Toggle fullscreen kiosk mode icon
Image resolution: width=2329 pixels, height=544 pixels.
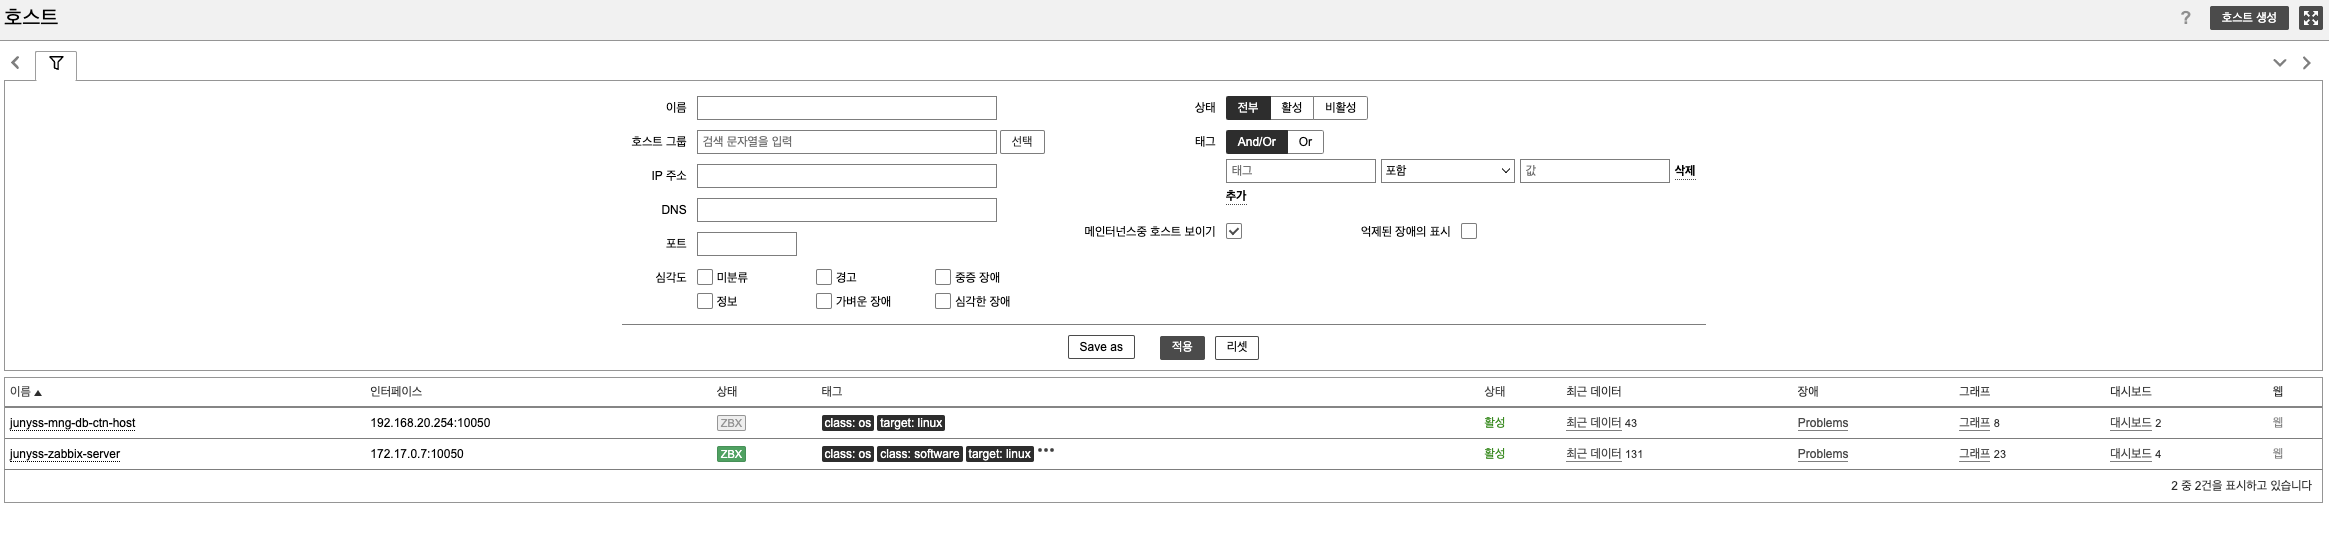(x=2311, y=18)
